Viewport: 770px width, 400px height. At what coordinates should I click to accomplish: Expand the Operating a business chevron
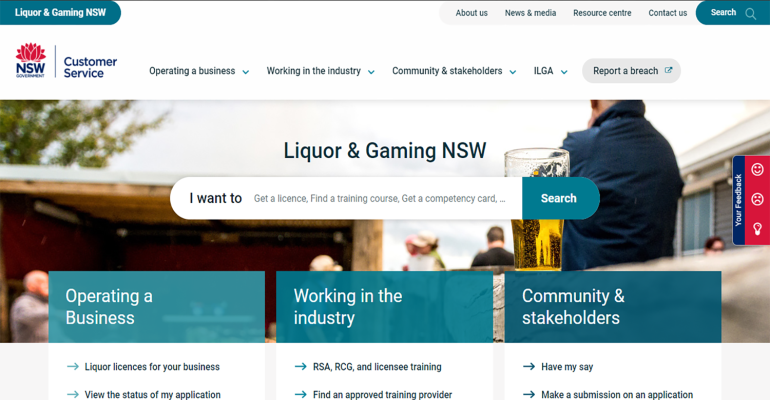(x=246, y=72)
